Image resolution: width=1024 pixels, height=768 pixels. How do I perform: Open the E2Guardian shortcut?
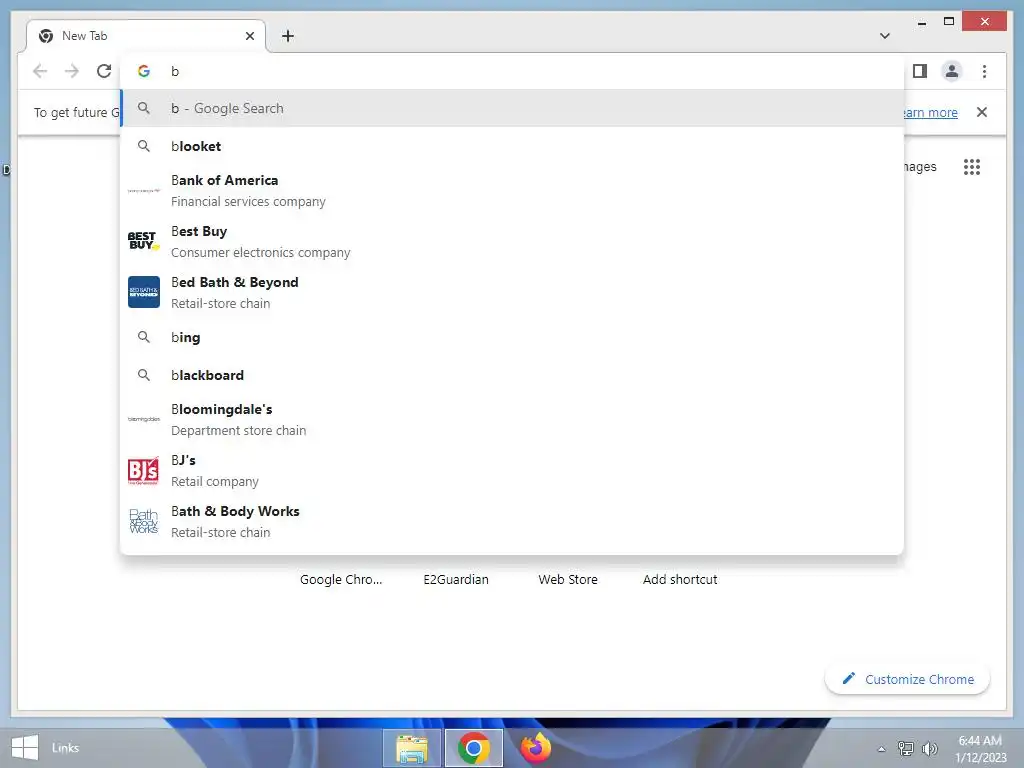456,579
